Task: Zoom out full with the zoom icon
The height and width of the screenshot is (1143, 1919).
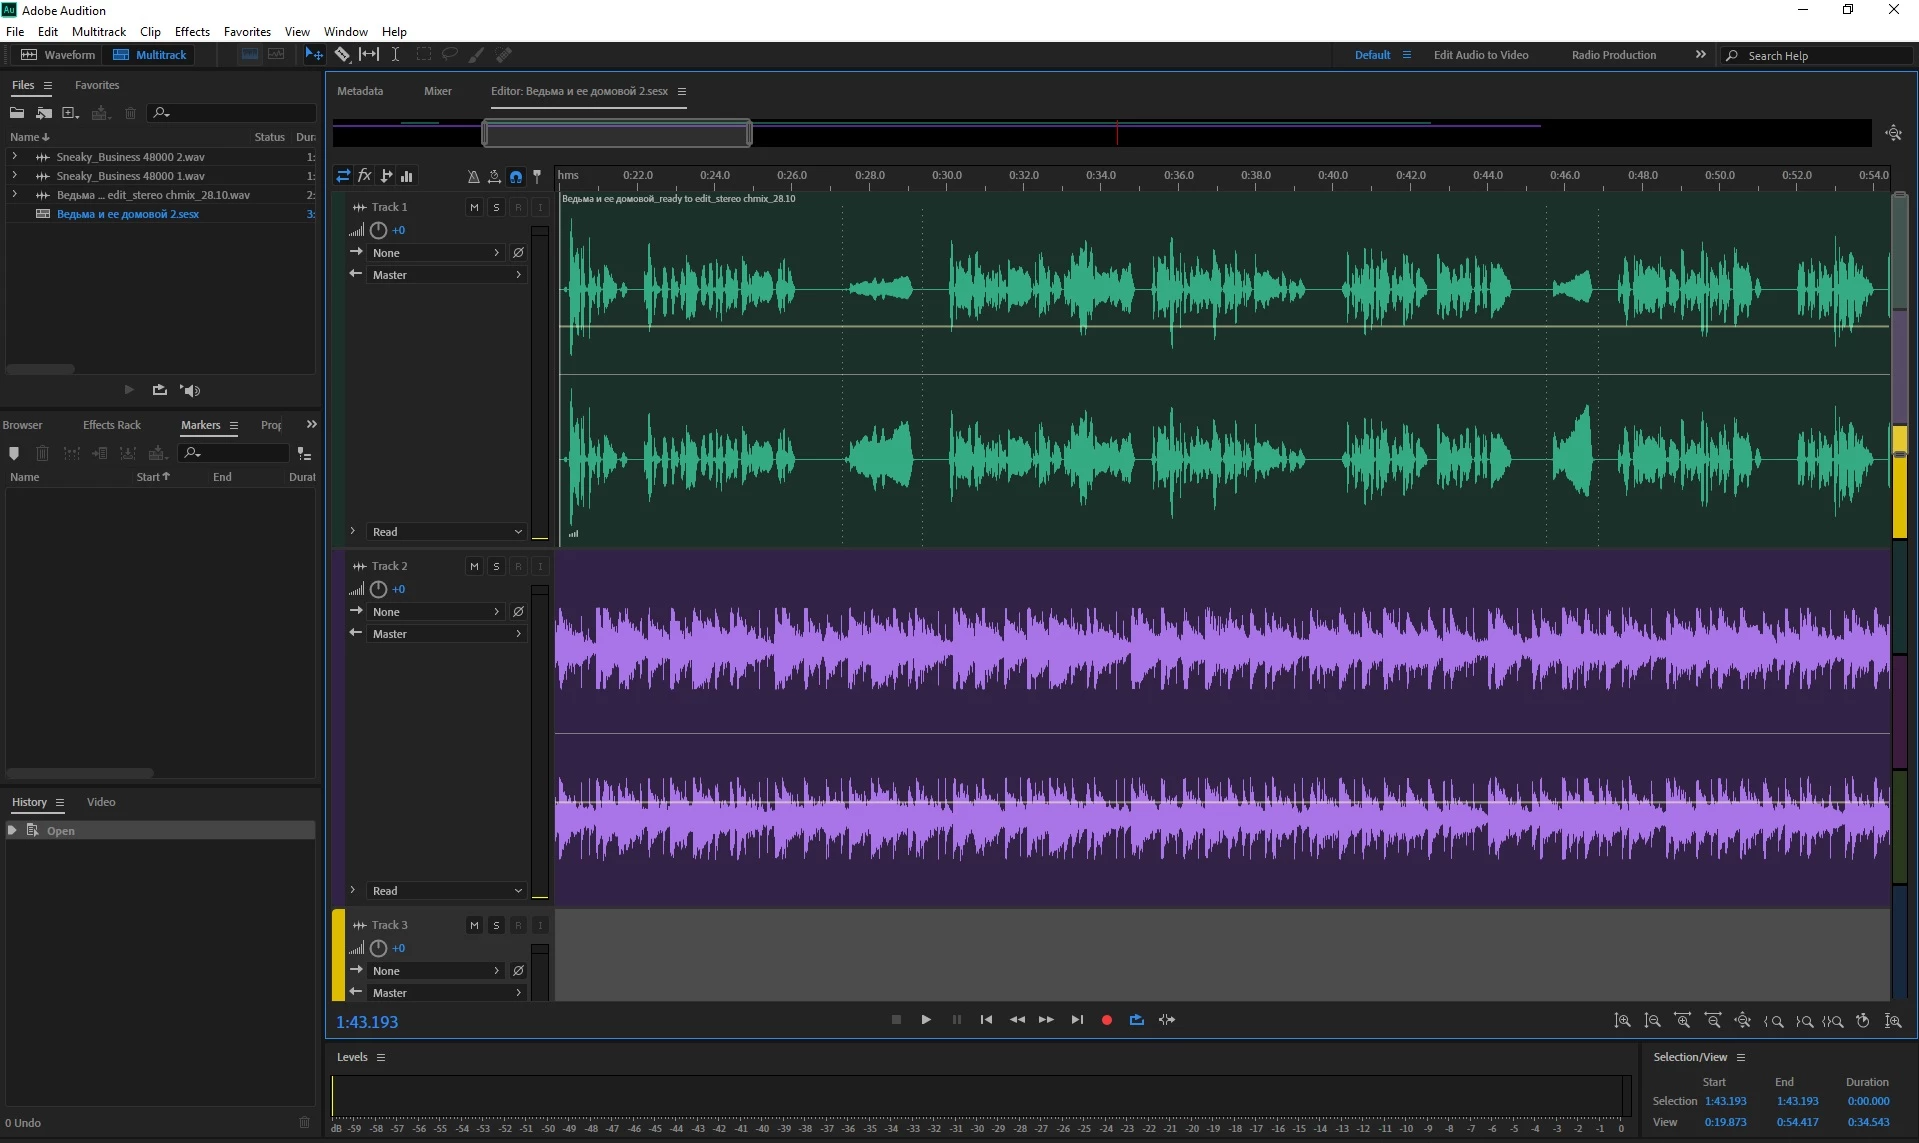Action: point(1743,1021)
